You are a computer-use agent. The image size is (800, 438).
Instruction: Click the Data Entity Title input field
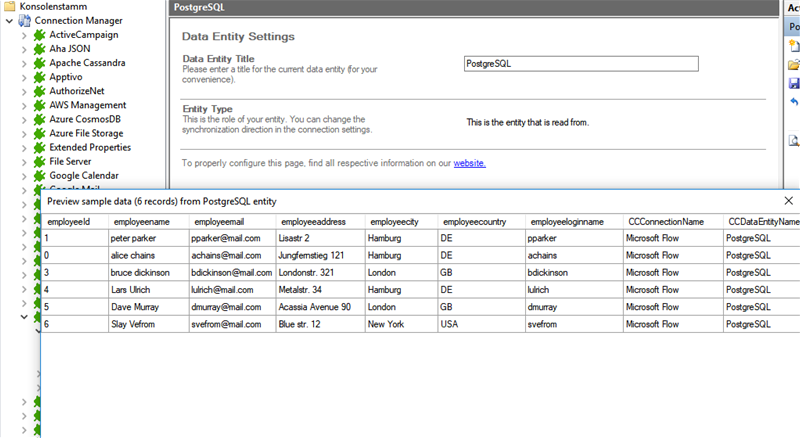click(580, 63)
